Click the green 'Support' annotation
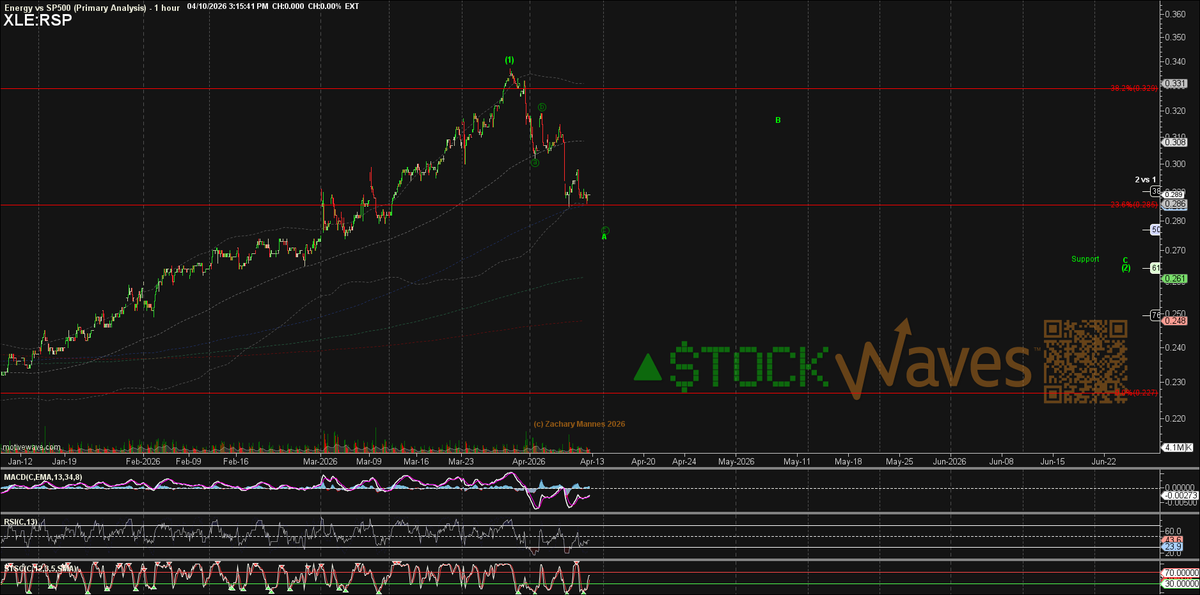This screenshot has height=595, width=1200. click(1085, 259)
